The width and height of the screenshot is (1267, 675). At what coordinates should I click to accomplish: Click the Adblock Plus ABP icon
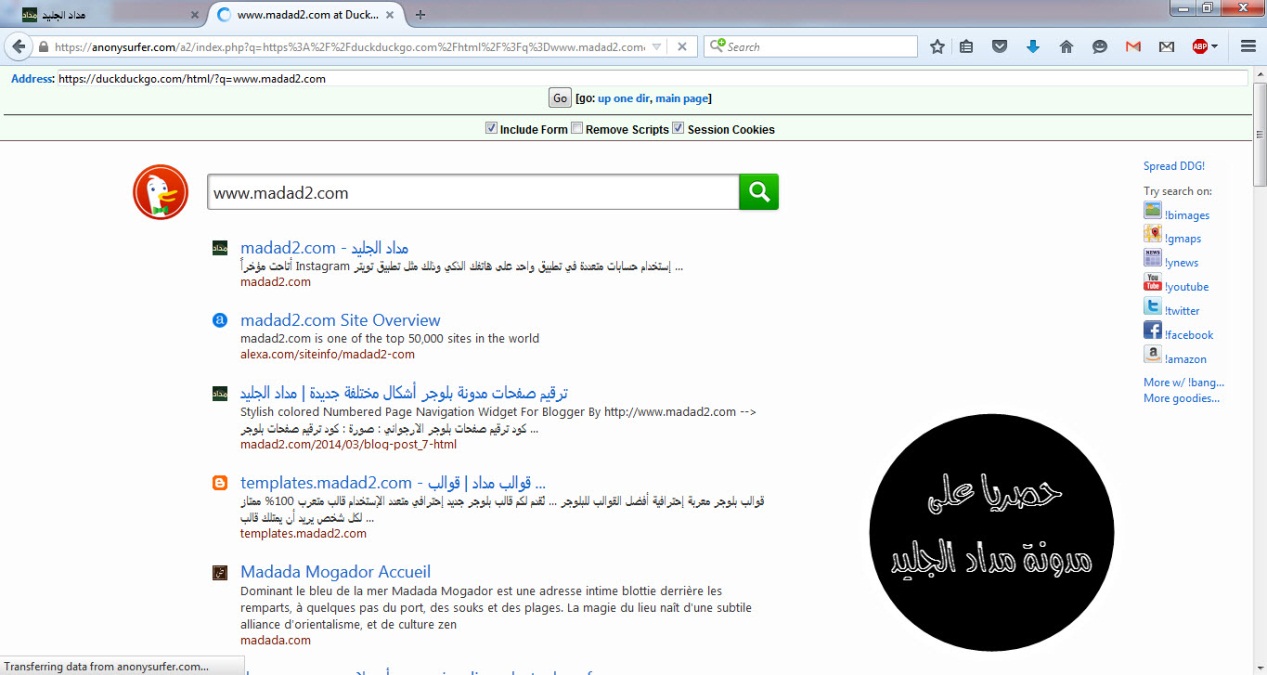[x=1200, y=46]
